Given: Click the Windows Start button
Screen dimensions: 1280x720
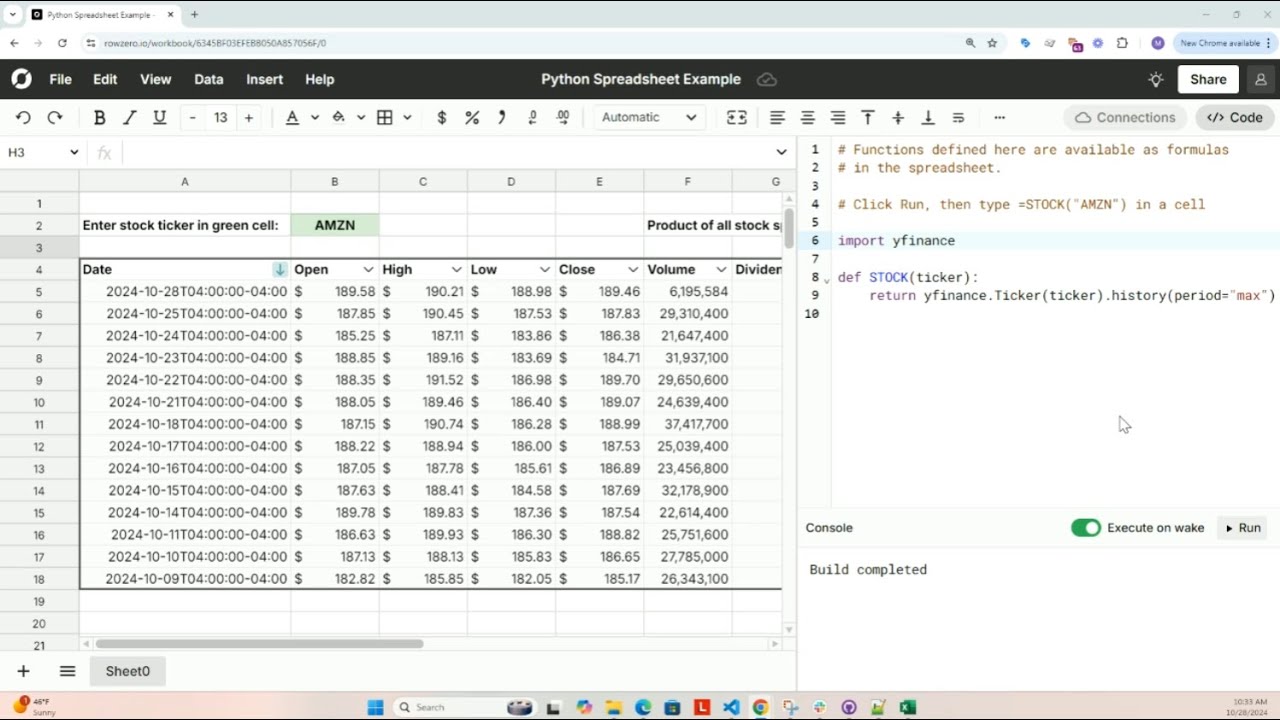Looking at the screenshot, I should tap(375, 708).
